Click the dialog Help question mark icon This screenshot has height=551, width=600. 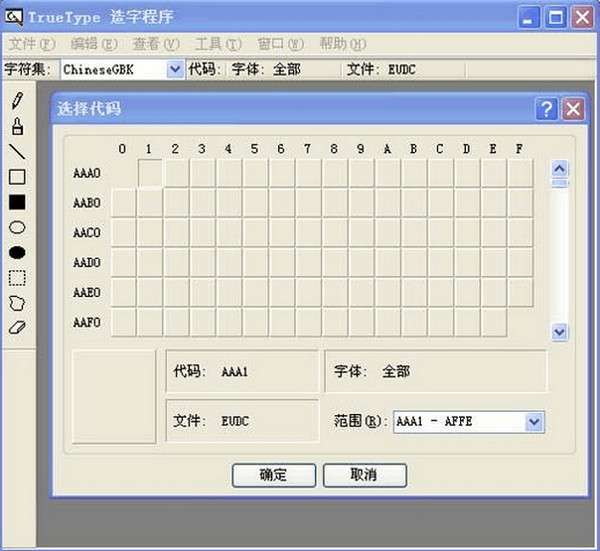pos(546,109)
